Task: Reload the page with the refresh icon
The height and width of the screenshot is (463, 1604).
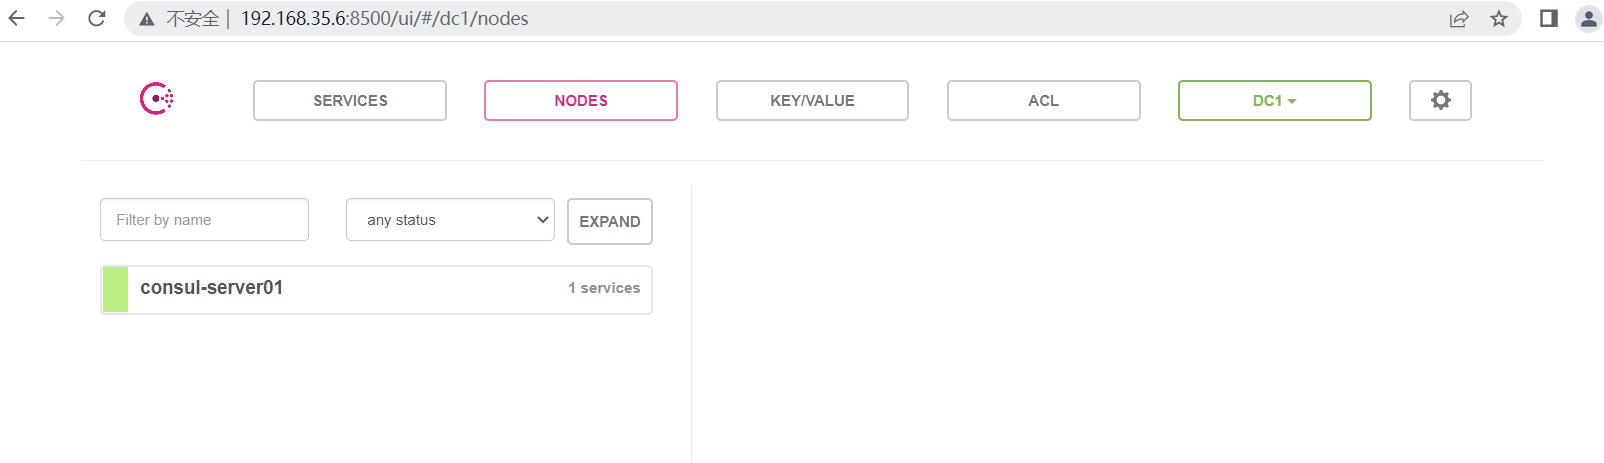Action: coord(97,18)
